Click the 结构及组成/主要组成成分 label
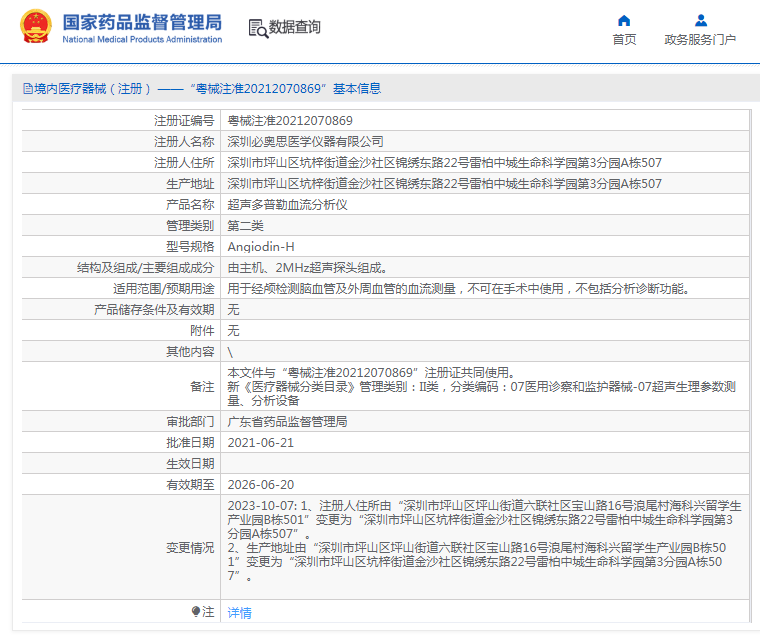 point(145,268)
